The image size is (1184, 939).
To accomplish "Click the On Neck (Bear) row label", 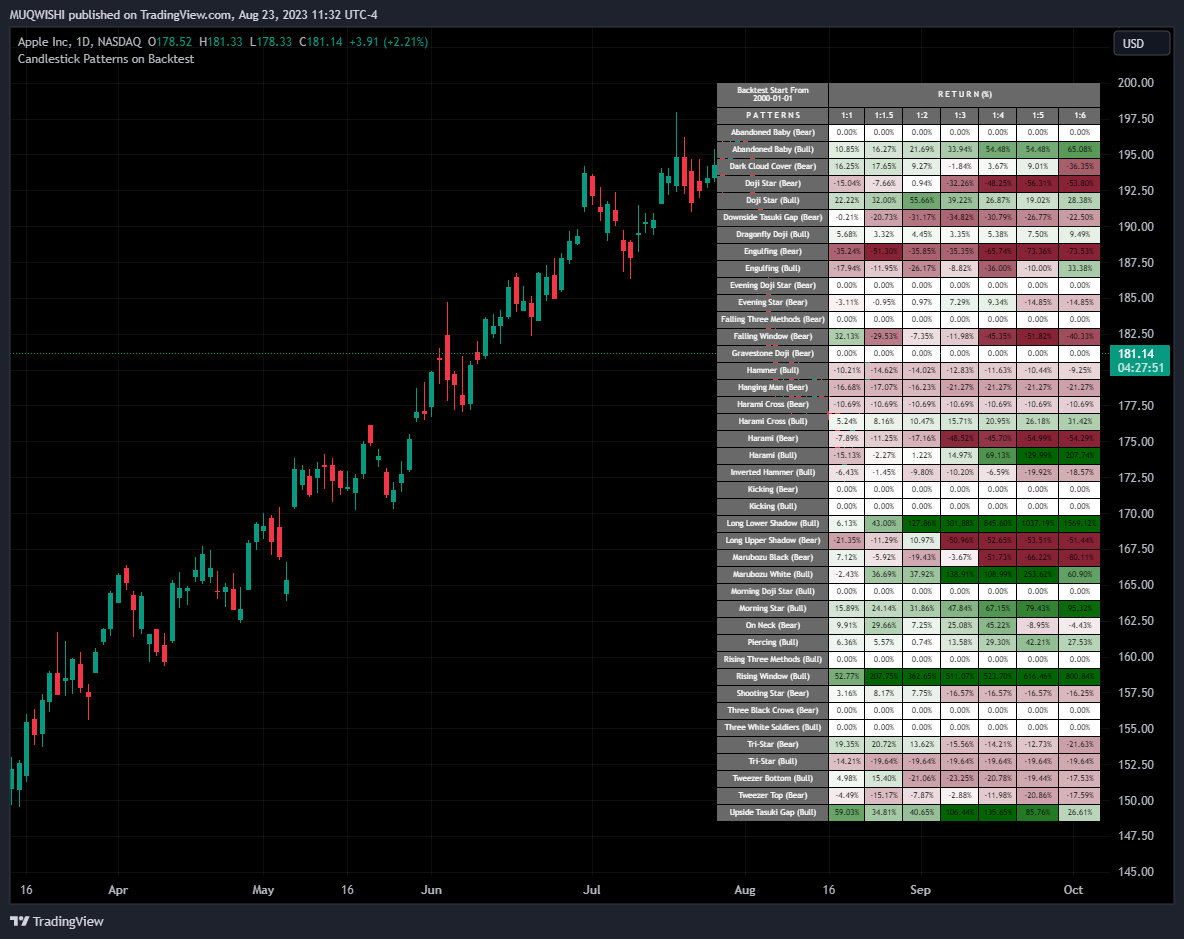I will coord(772,625).
